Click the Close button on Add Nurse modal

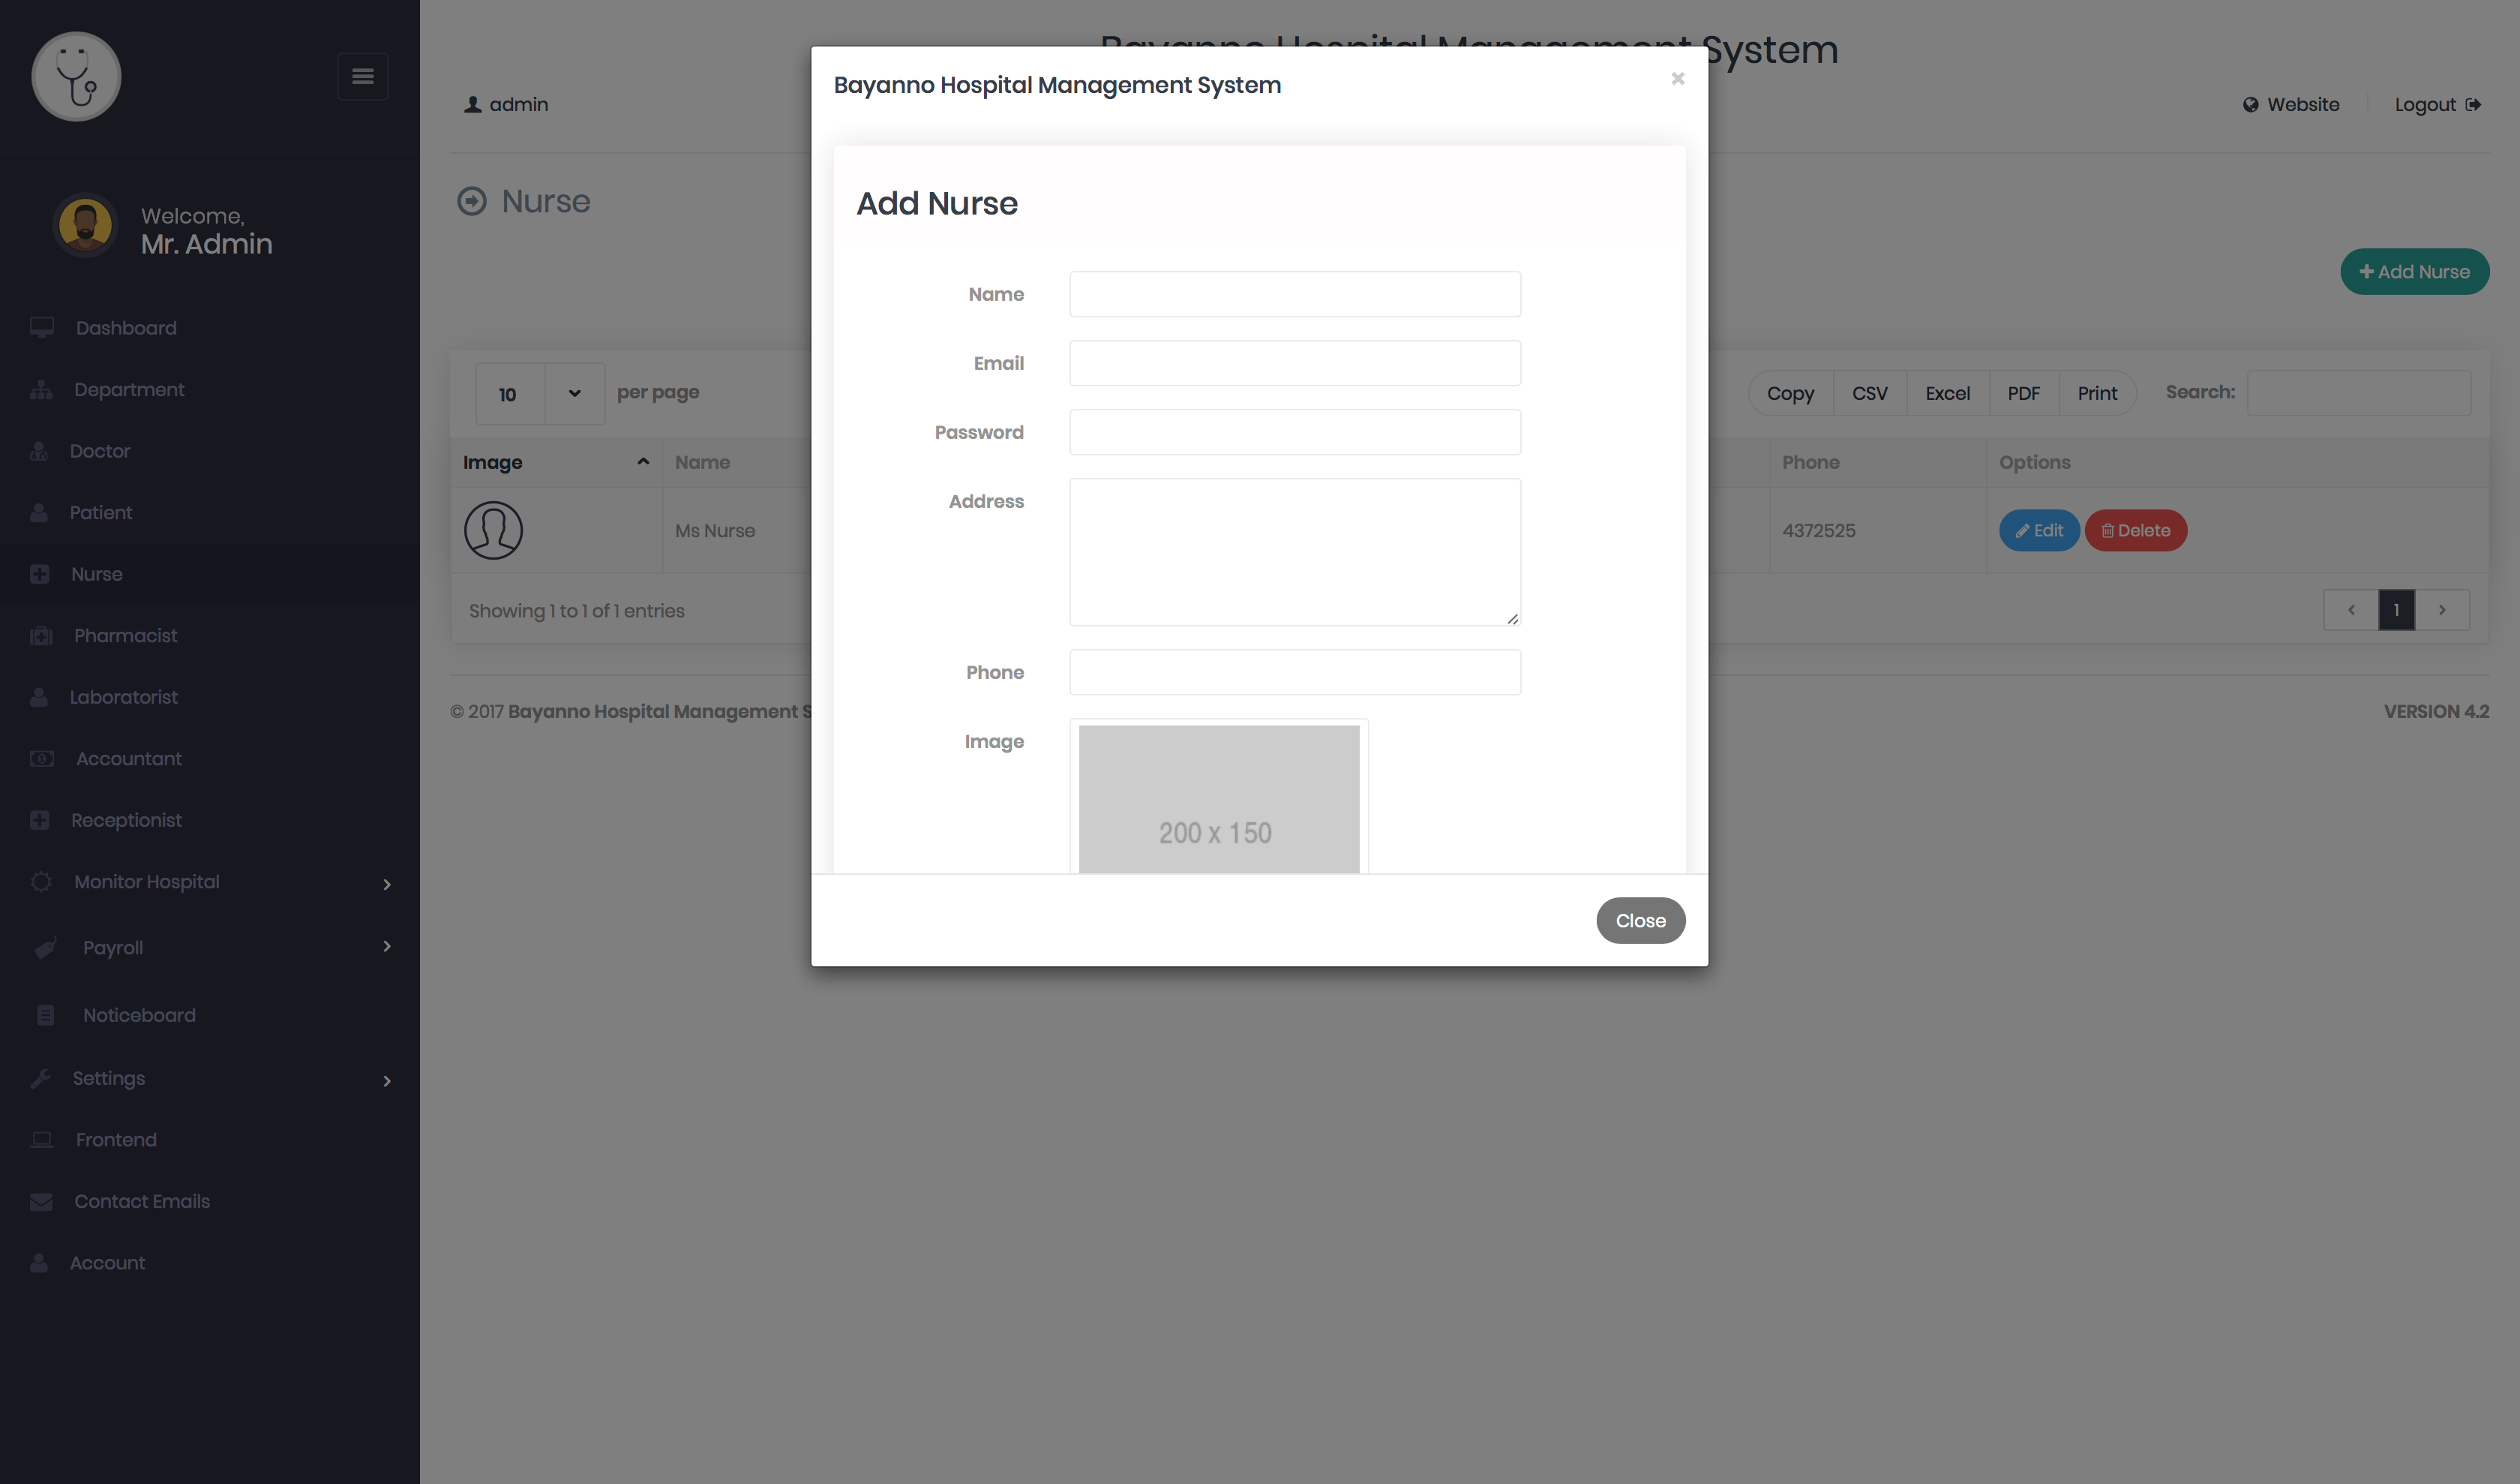[x=1640, y=921]
